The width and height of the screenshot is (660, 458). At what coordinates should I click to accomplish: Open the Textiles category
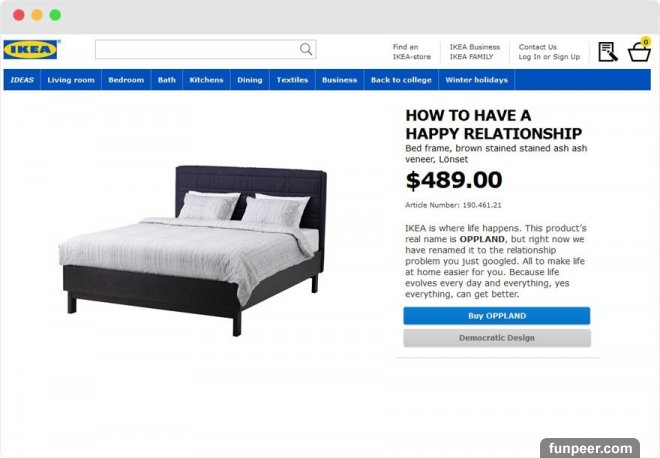292,80
